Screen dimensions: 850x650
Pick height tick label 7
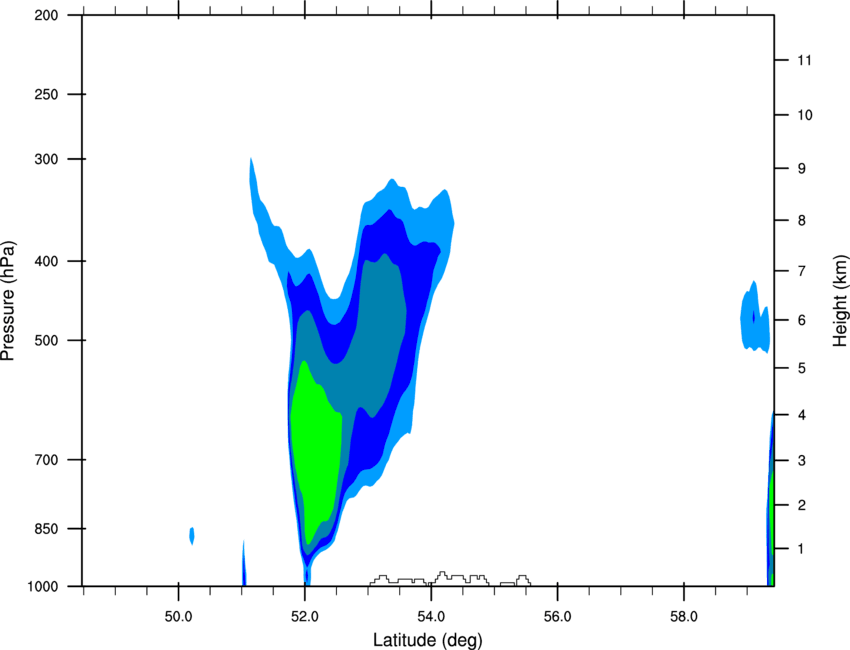click(802, 271)
